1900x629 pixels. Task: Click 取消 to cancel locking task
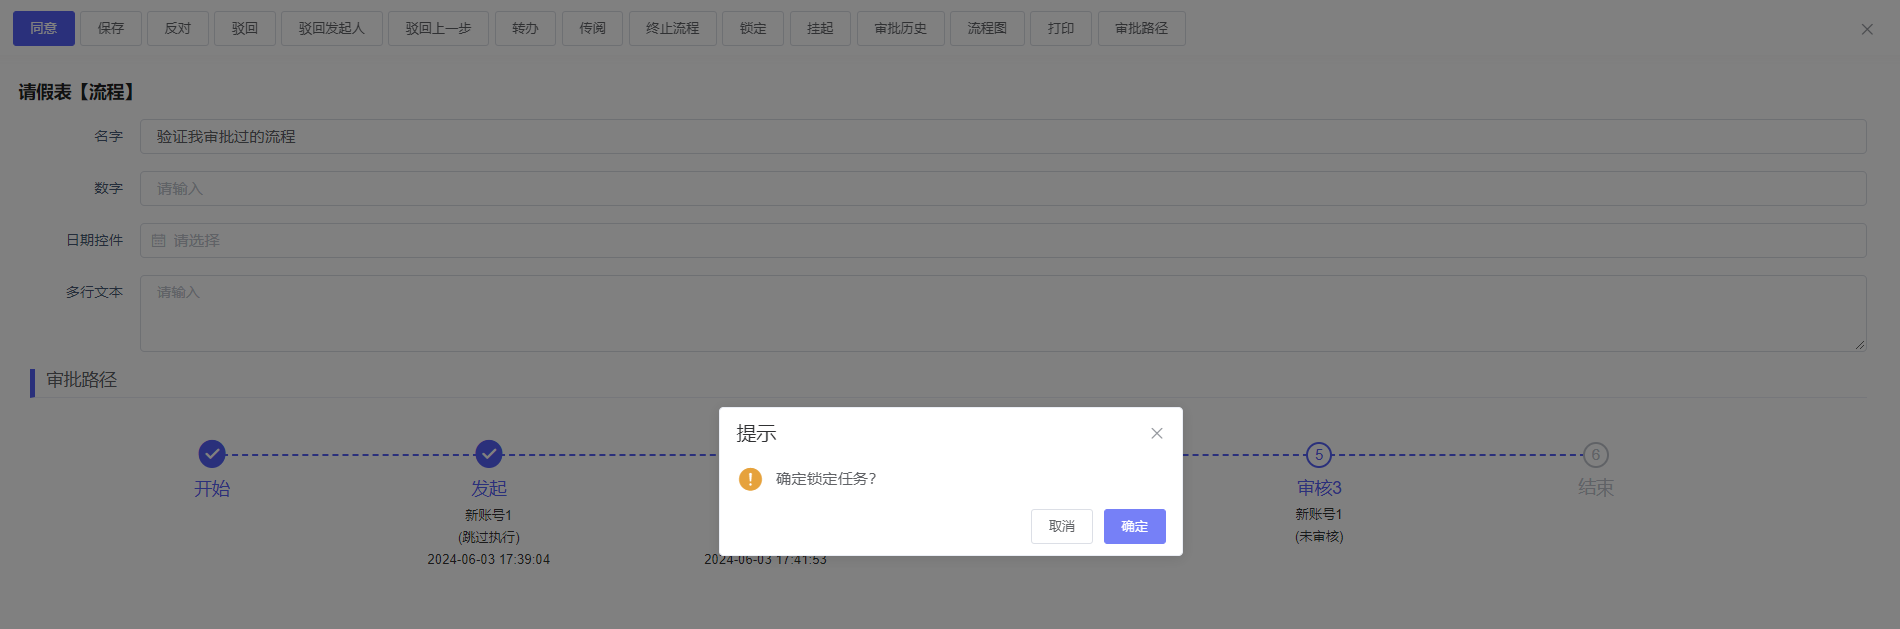pos(1061,526)
